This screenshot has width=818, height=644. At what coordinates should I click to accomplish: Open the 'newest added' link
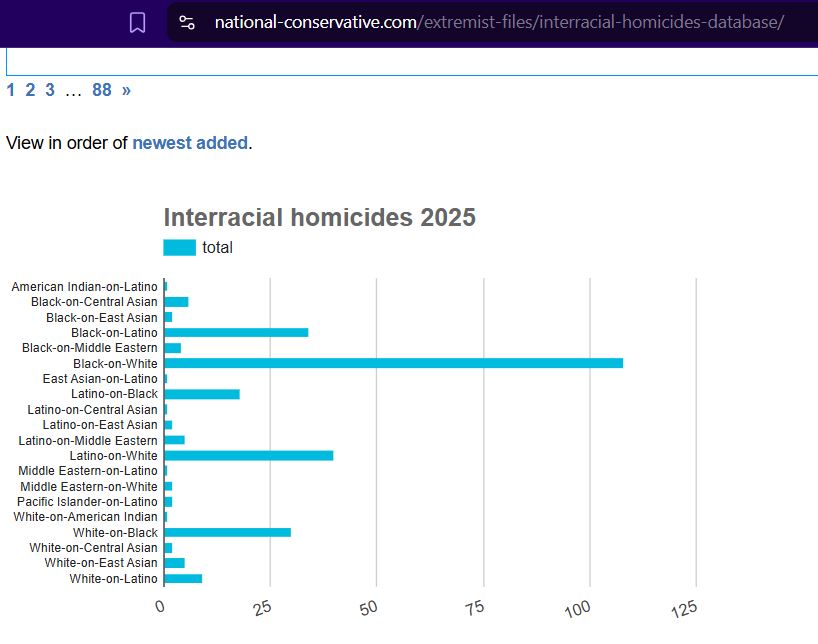pos(190,143)
